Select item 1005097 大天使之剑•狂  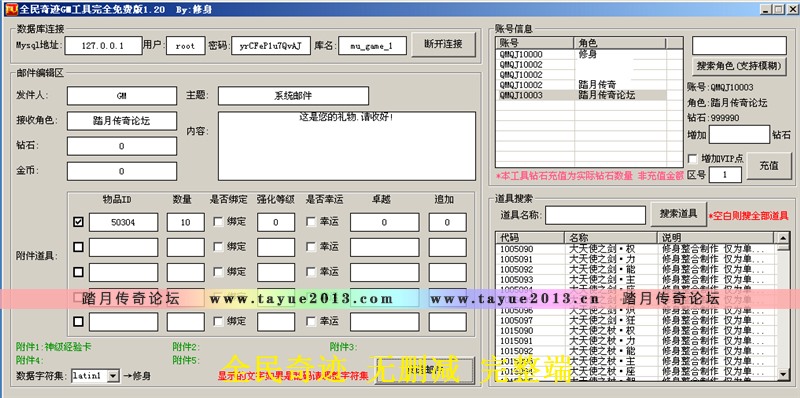(x=636, y=320)
